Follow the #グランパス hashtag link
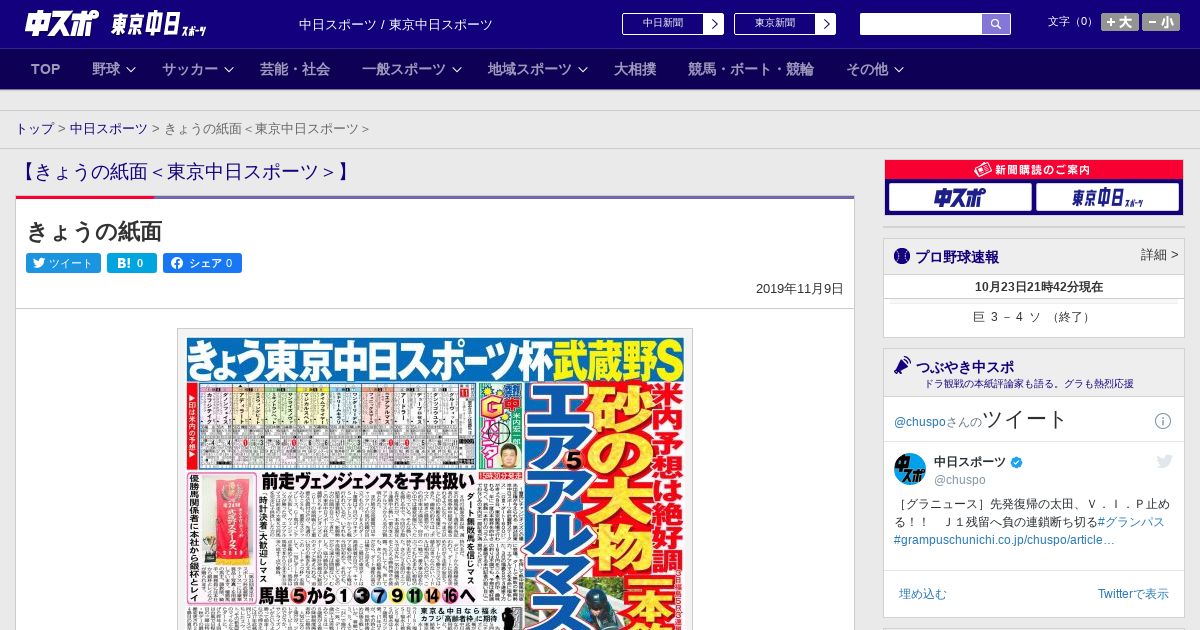The width and height of the screenshot is (1200, 630). (1131, 522)
